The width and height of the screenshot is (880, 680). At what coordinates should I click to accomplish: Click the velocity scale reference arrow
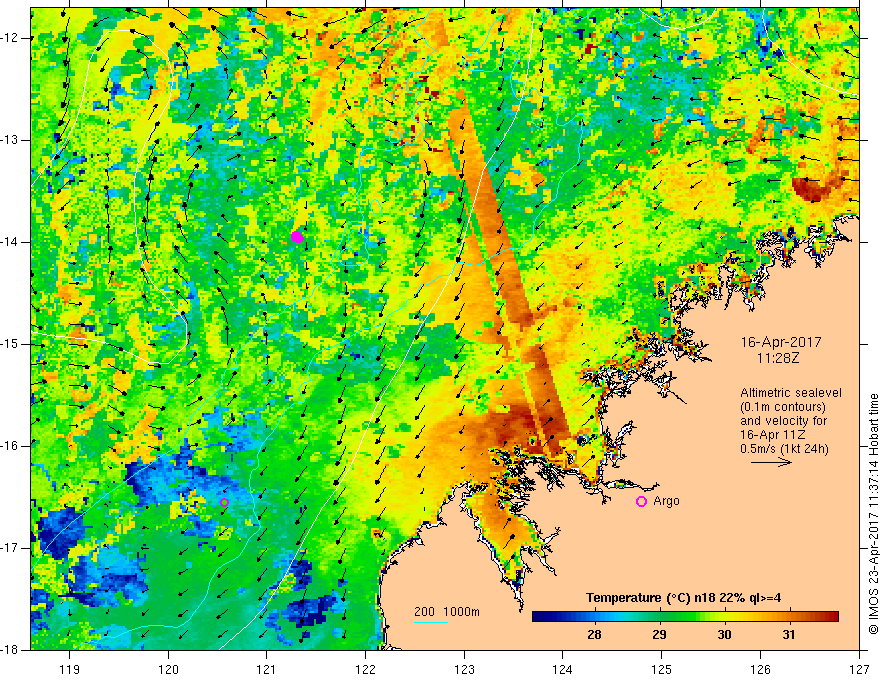(x=771, y=462)
